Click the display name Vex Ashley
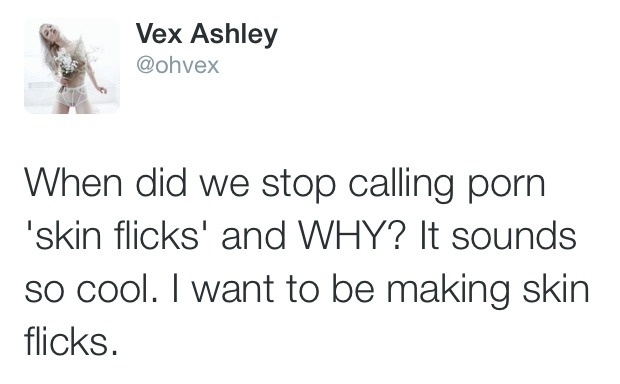Image resolution: width=620 pixels, height=384 pixels. 206,35
